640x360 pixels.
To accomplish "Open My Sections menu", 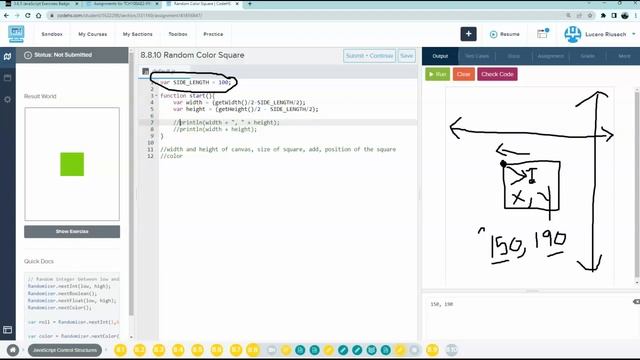I will pyautogui.click(x=138, y=34).
